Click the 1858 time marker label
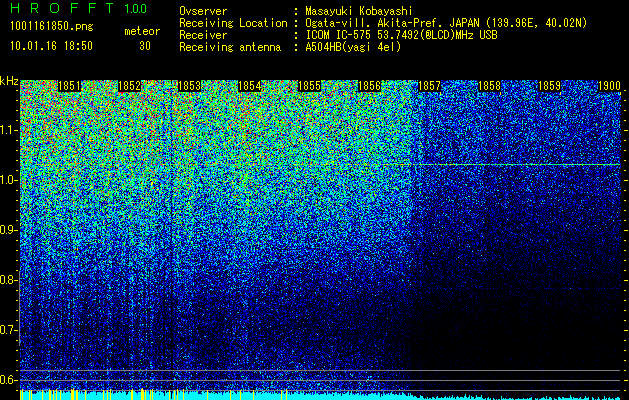This screenshot has height=400, width=629. coord(489,86)
